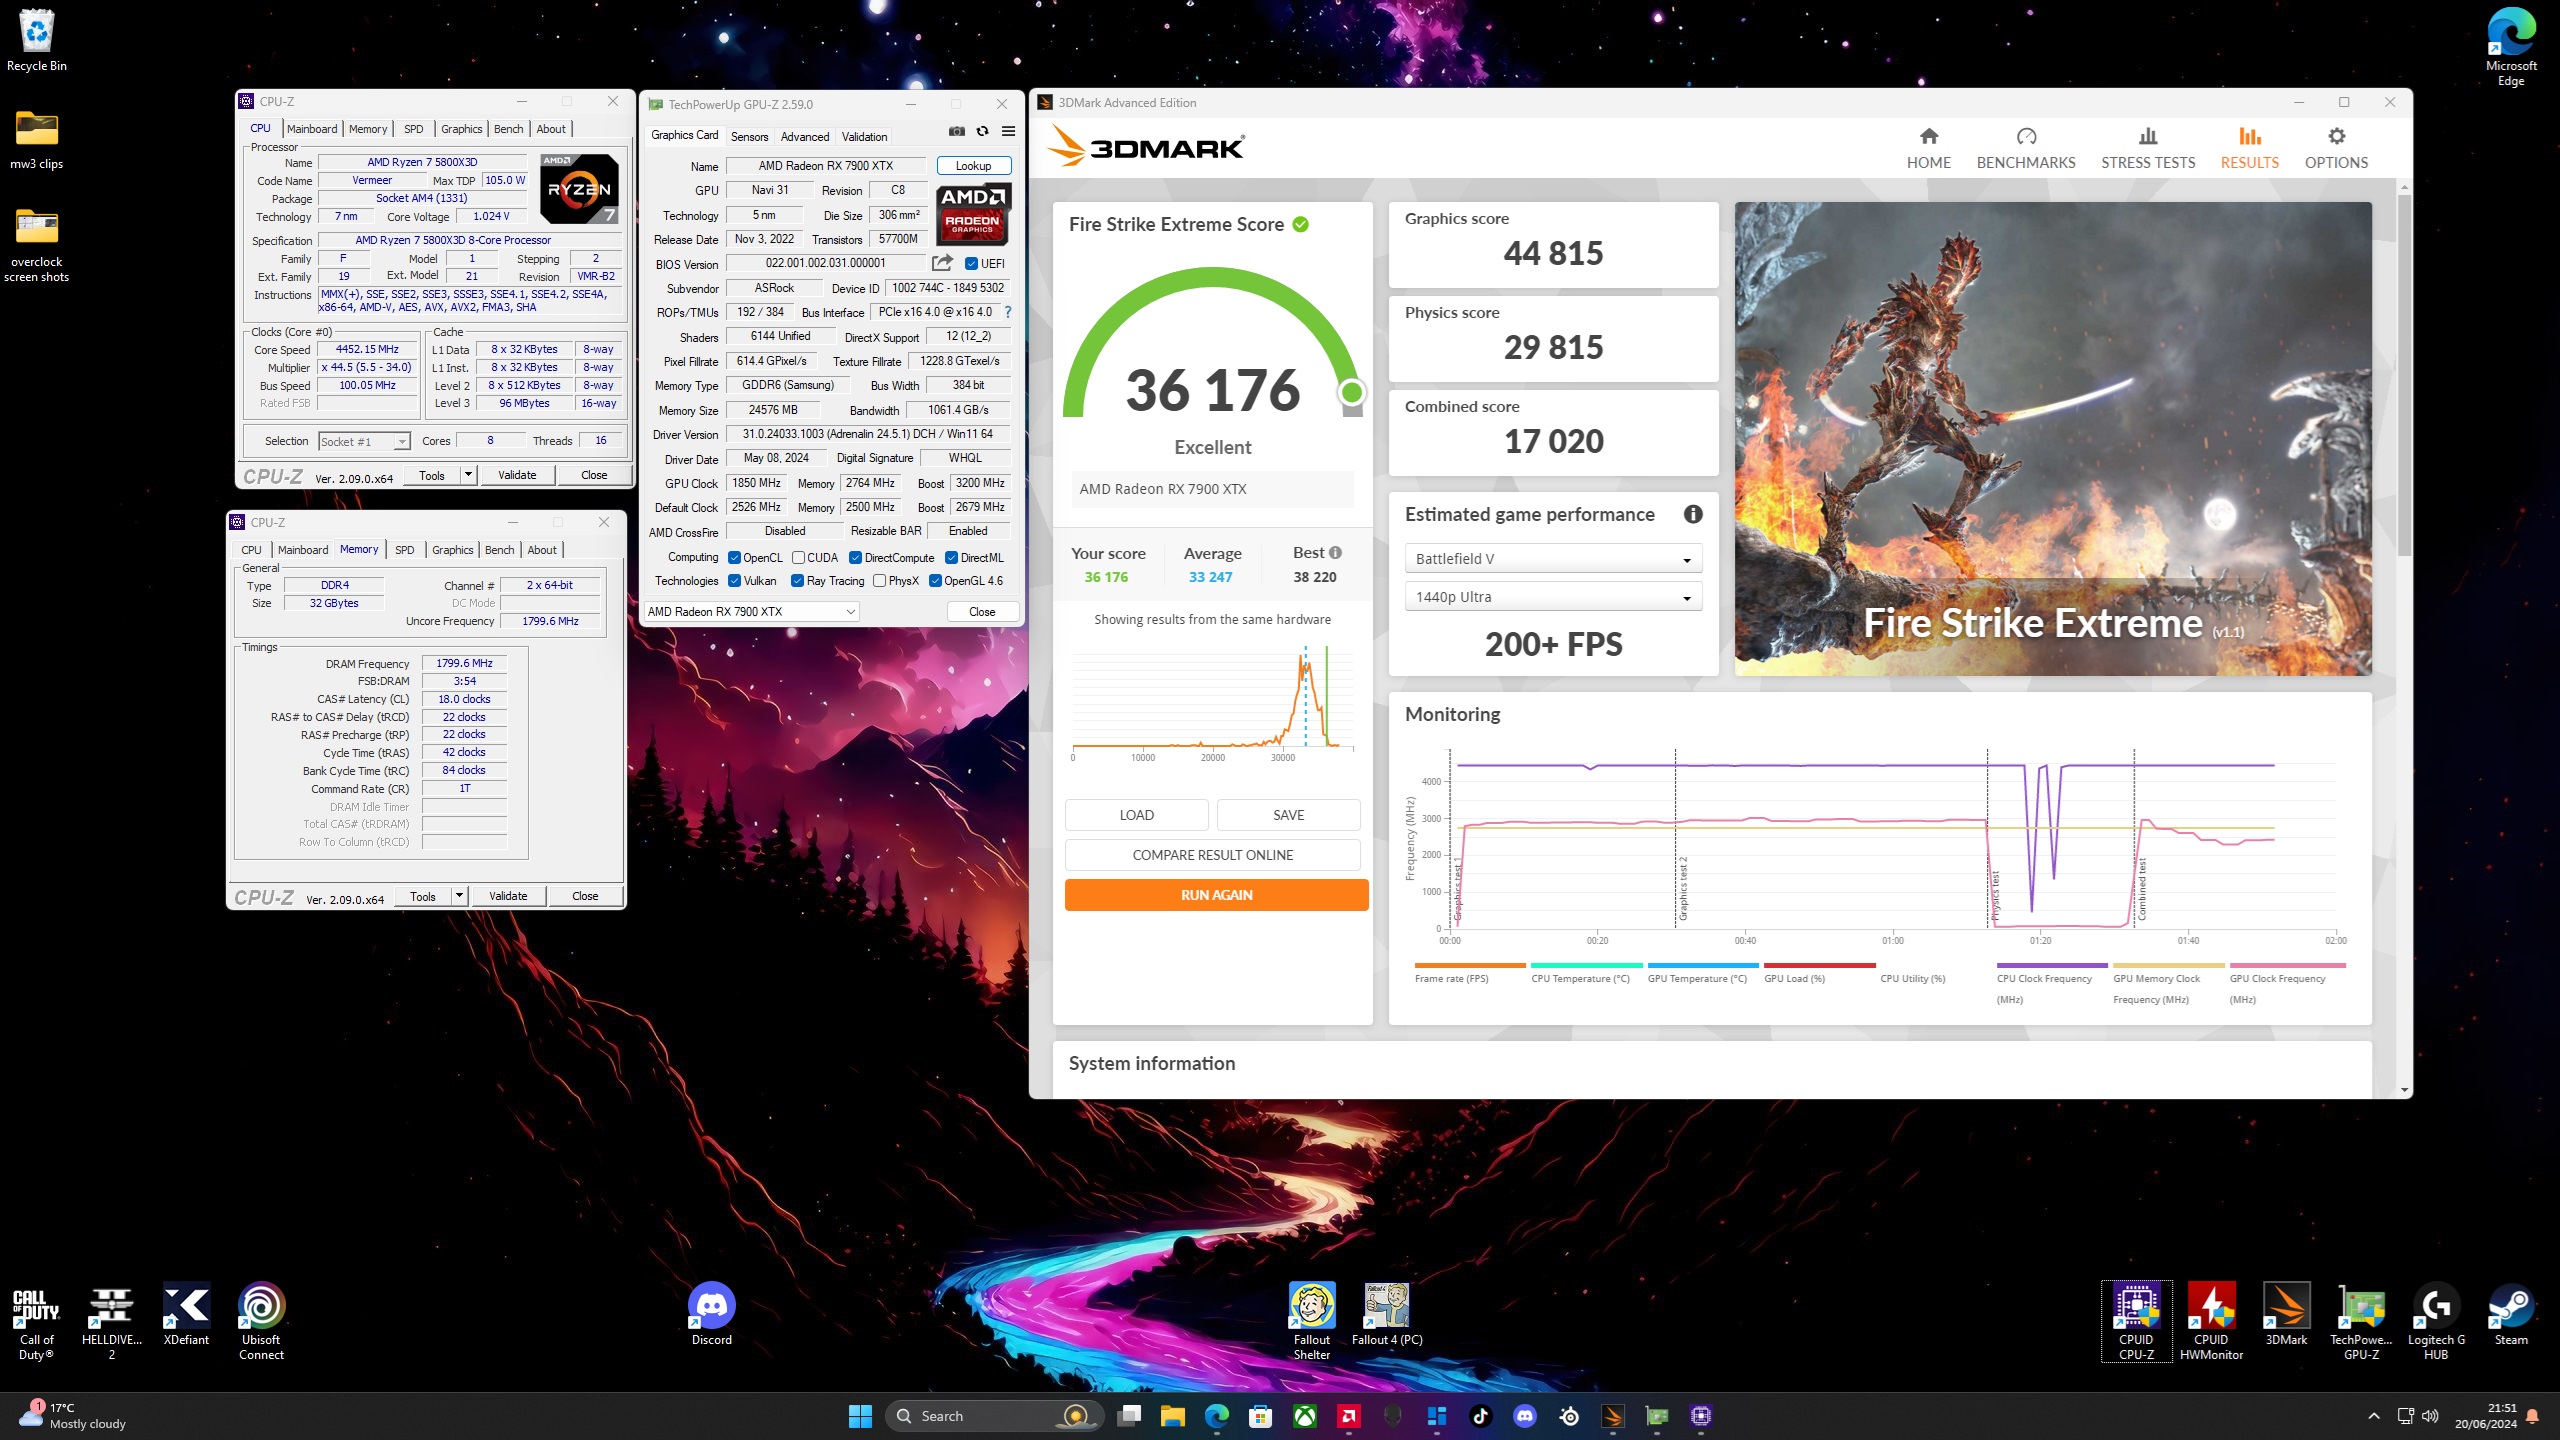Toggle the CUDA checkbox in GPU-Z

[798, 558]
